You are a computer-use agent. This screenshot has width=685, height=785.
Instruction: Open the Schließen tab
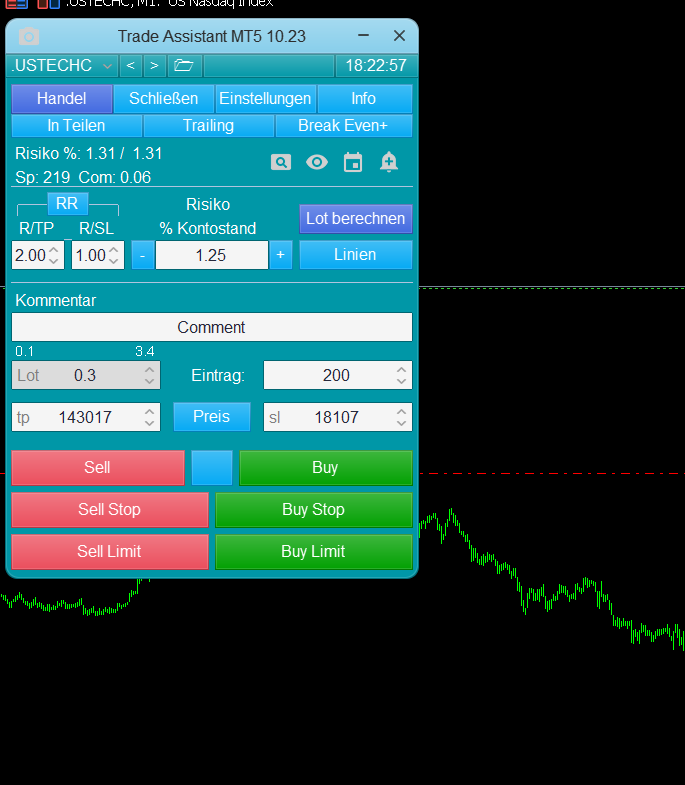click(164, 99)
